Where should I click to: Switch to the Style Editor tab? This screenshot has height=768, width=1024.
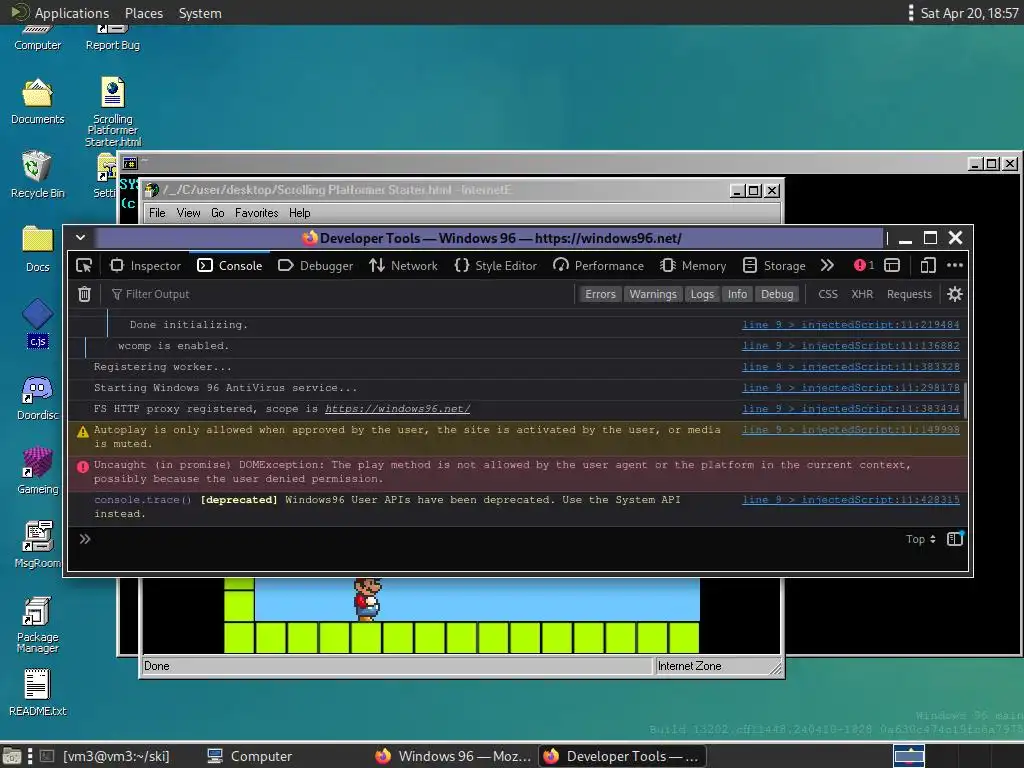click(496, 265)
